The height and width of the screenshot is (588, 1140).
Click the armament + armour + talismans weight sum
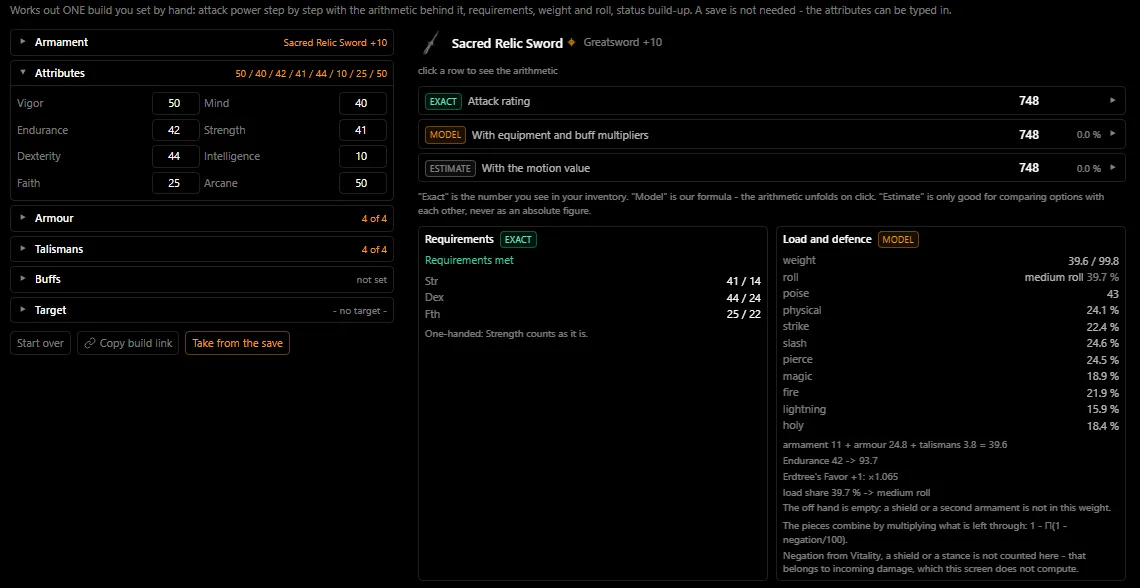tap(895, 445)
